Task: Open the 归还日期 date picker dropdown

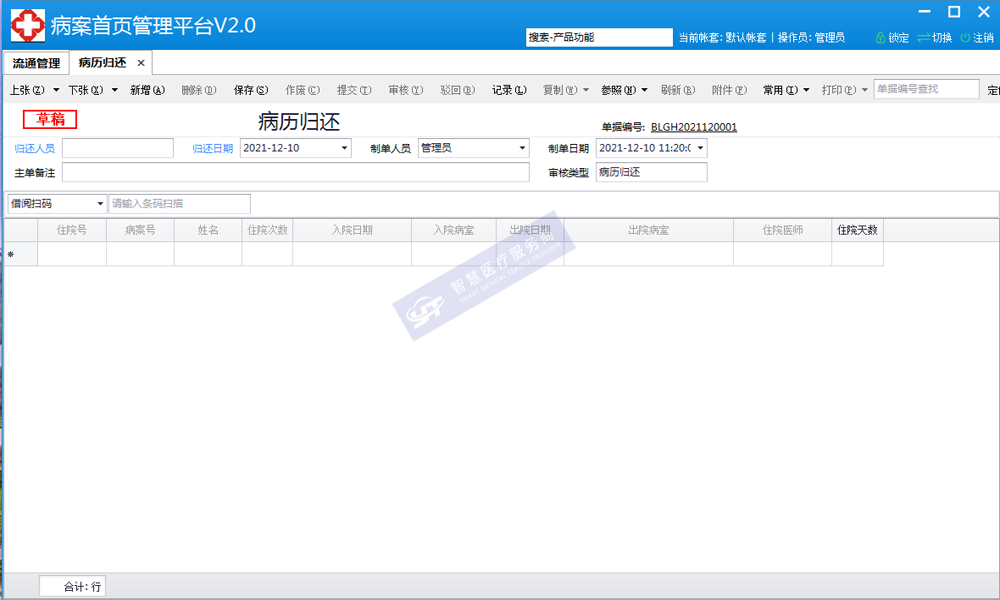Action: point(345,148)
